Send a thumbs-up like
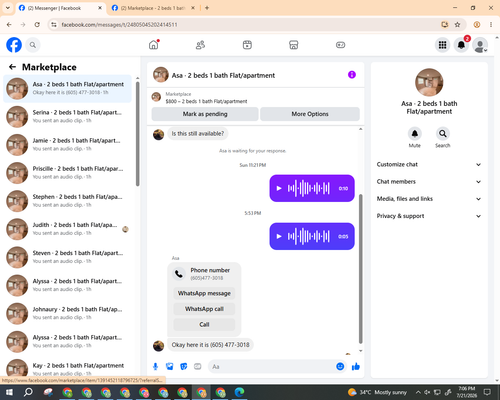Image resolution: width=500 pixels, height=400 pixels. (x=356, y=367)
